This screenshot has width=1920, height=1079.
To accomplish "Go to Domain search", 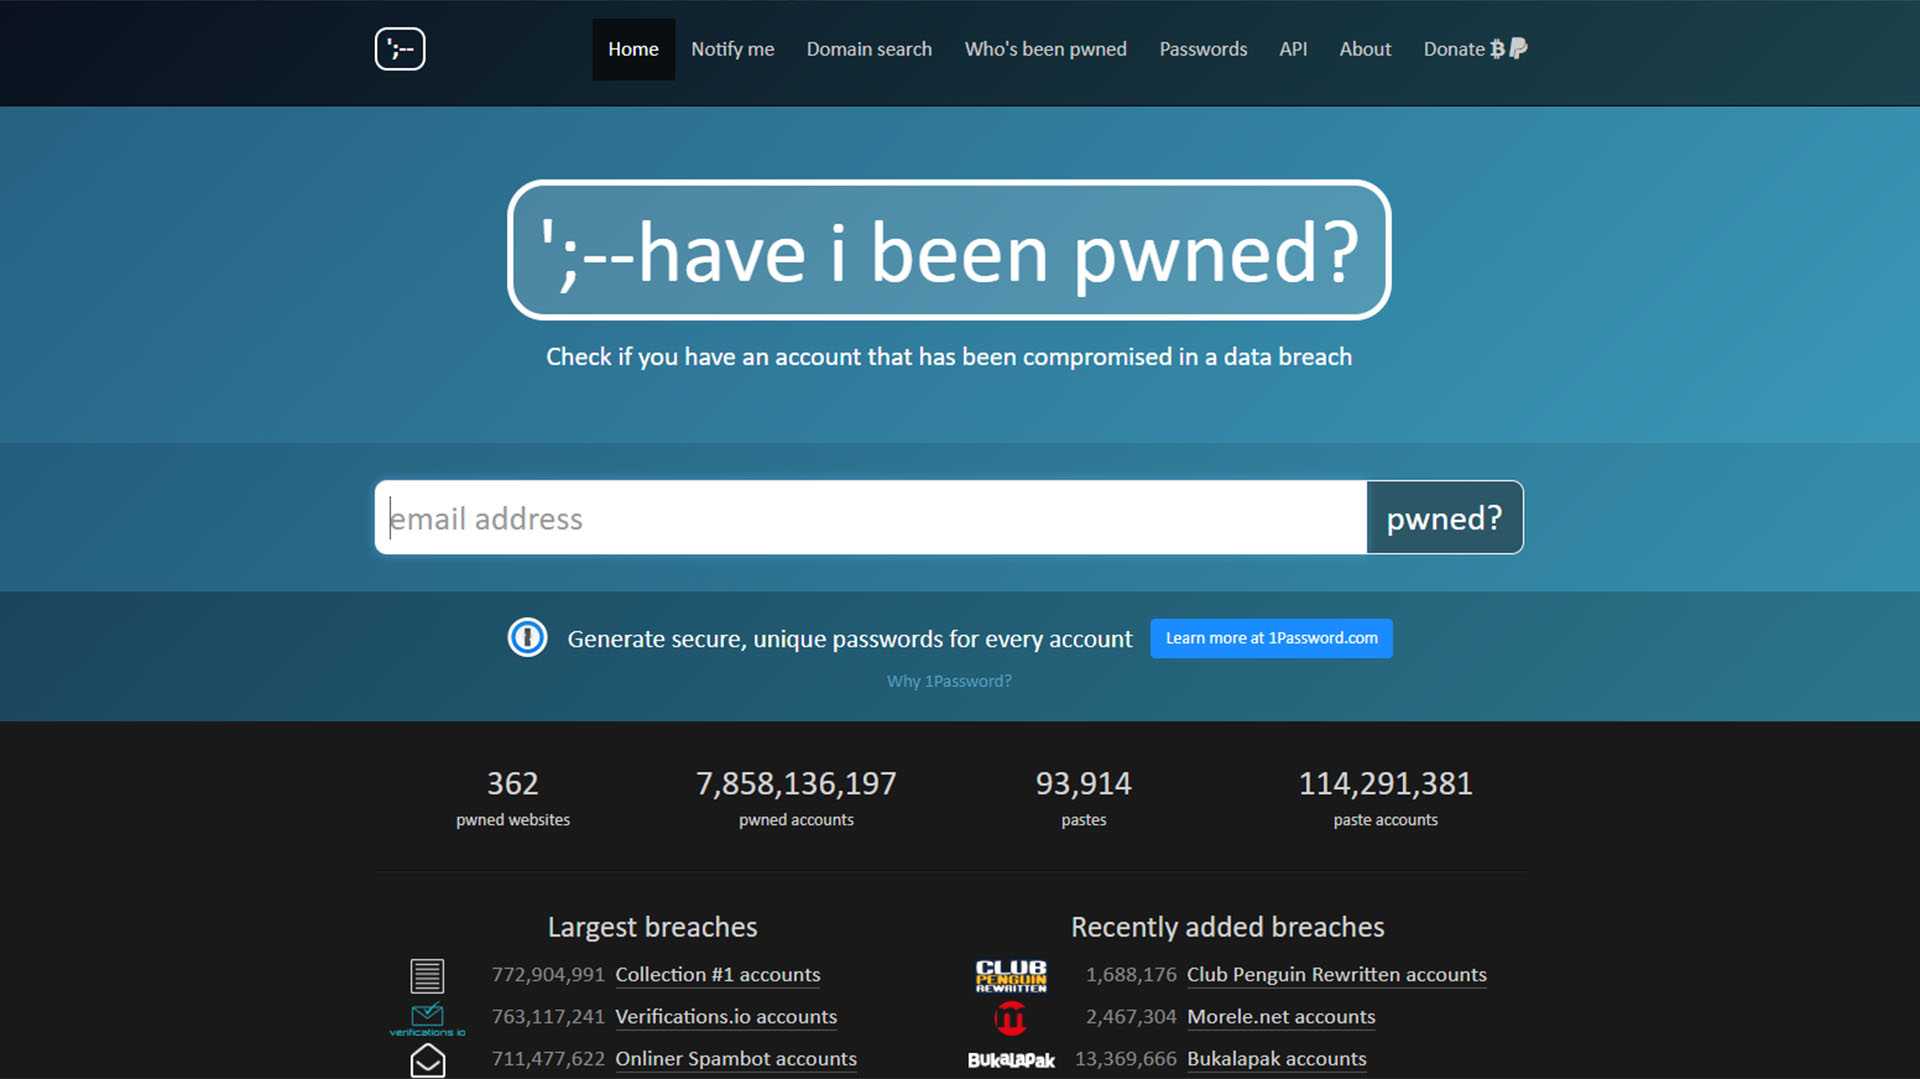I will click(869, 49).
